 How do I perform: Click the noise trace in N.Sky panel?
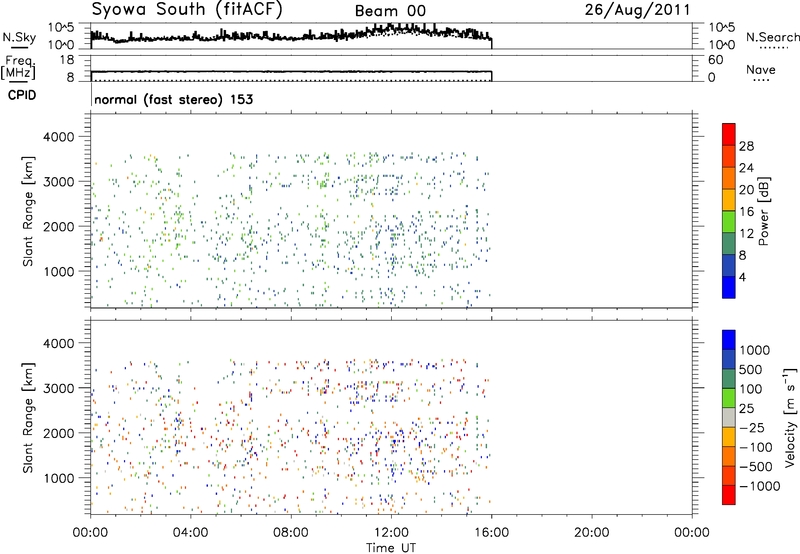click(291, 35)
